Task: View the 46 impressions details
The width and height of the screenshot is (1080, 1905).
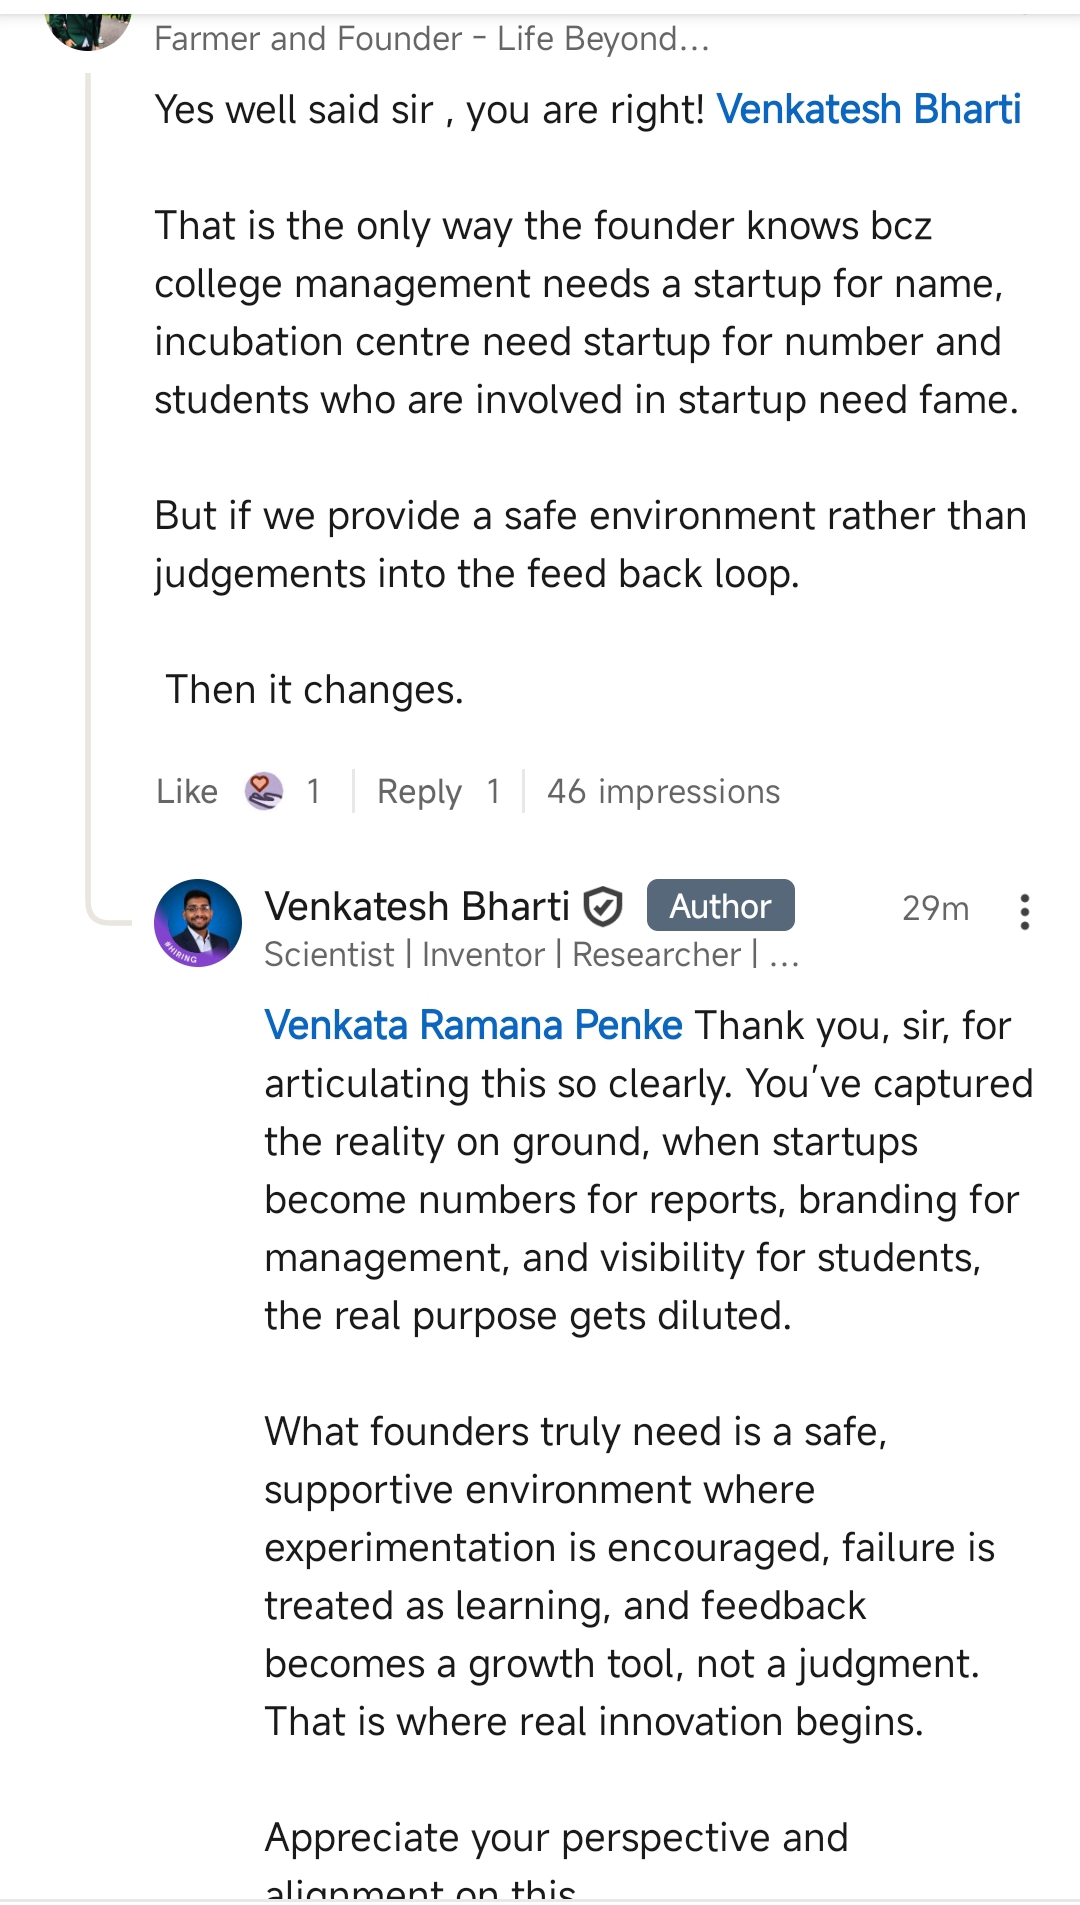Action: click(x=663, y=791)
